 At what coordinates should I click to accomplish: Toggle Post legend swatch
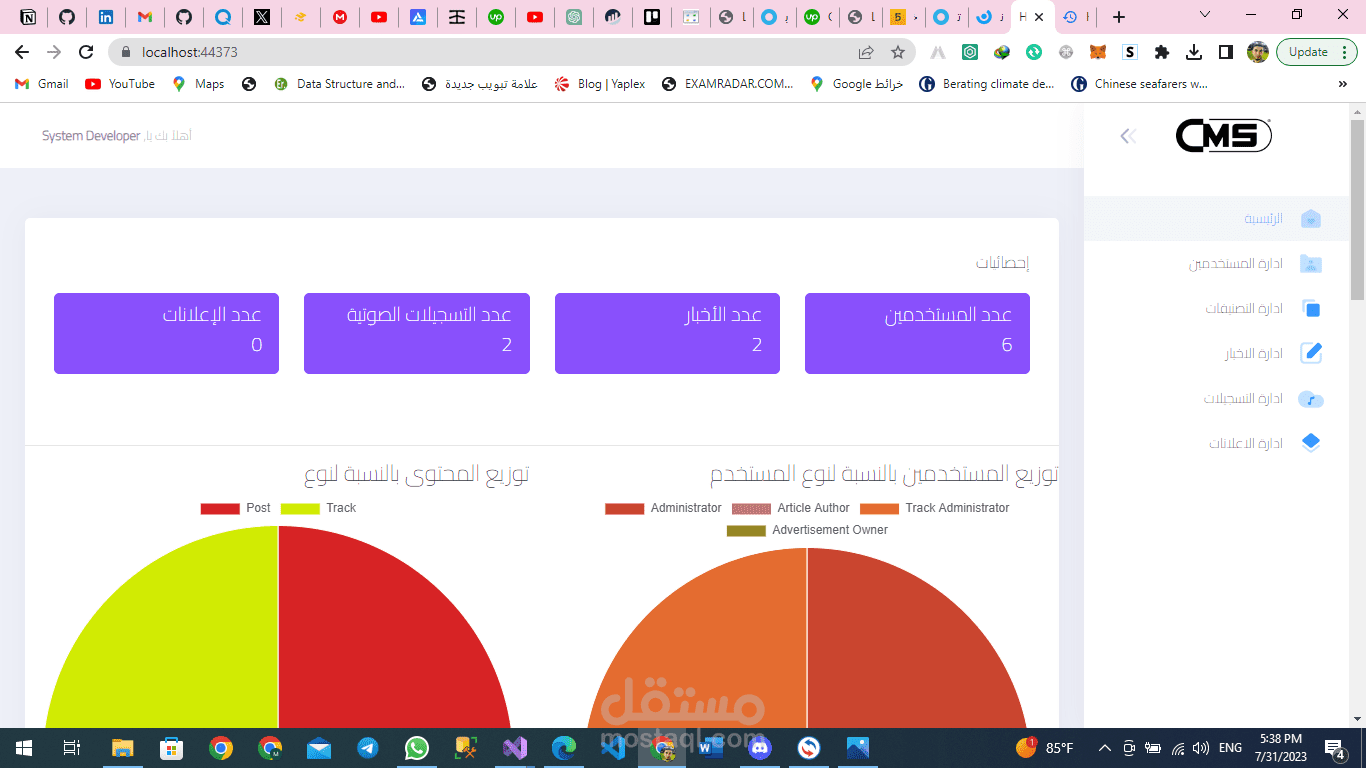[220, 508]
